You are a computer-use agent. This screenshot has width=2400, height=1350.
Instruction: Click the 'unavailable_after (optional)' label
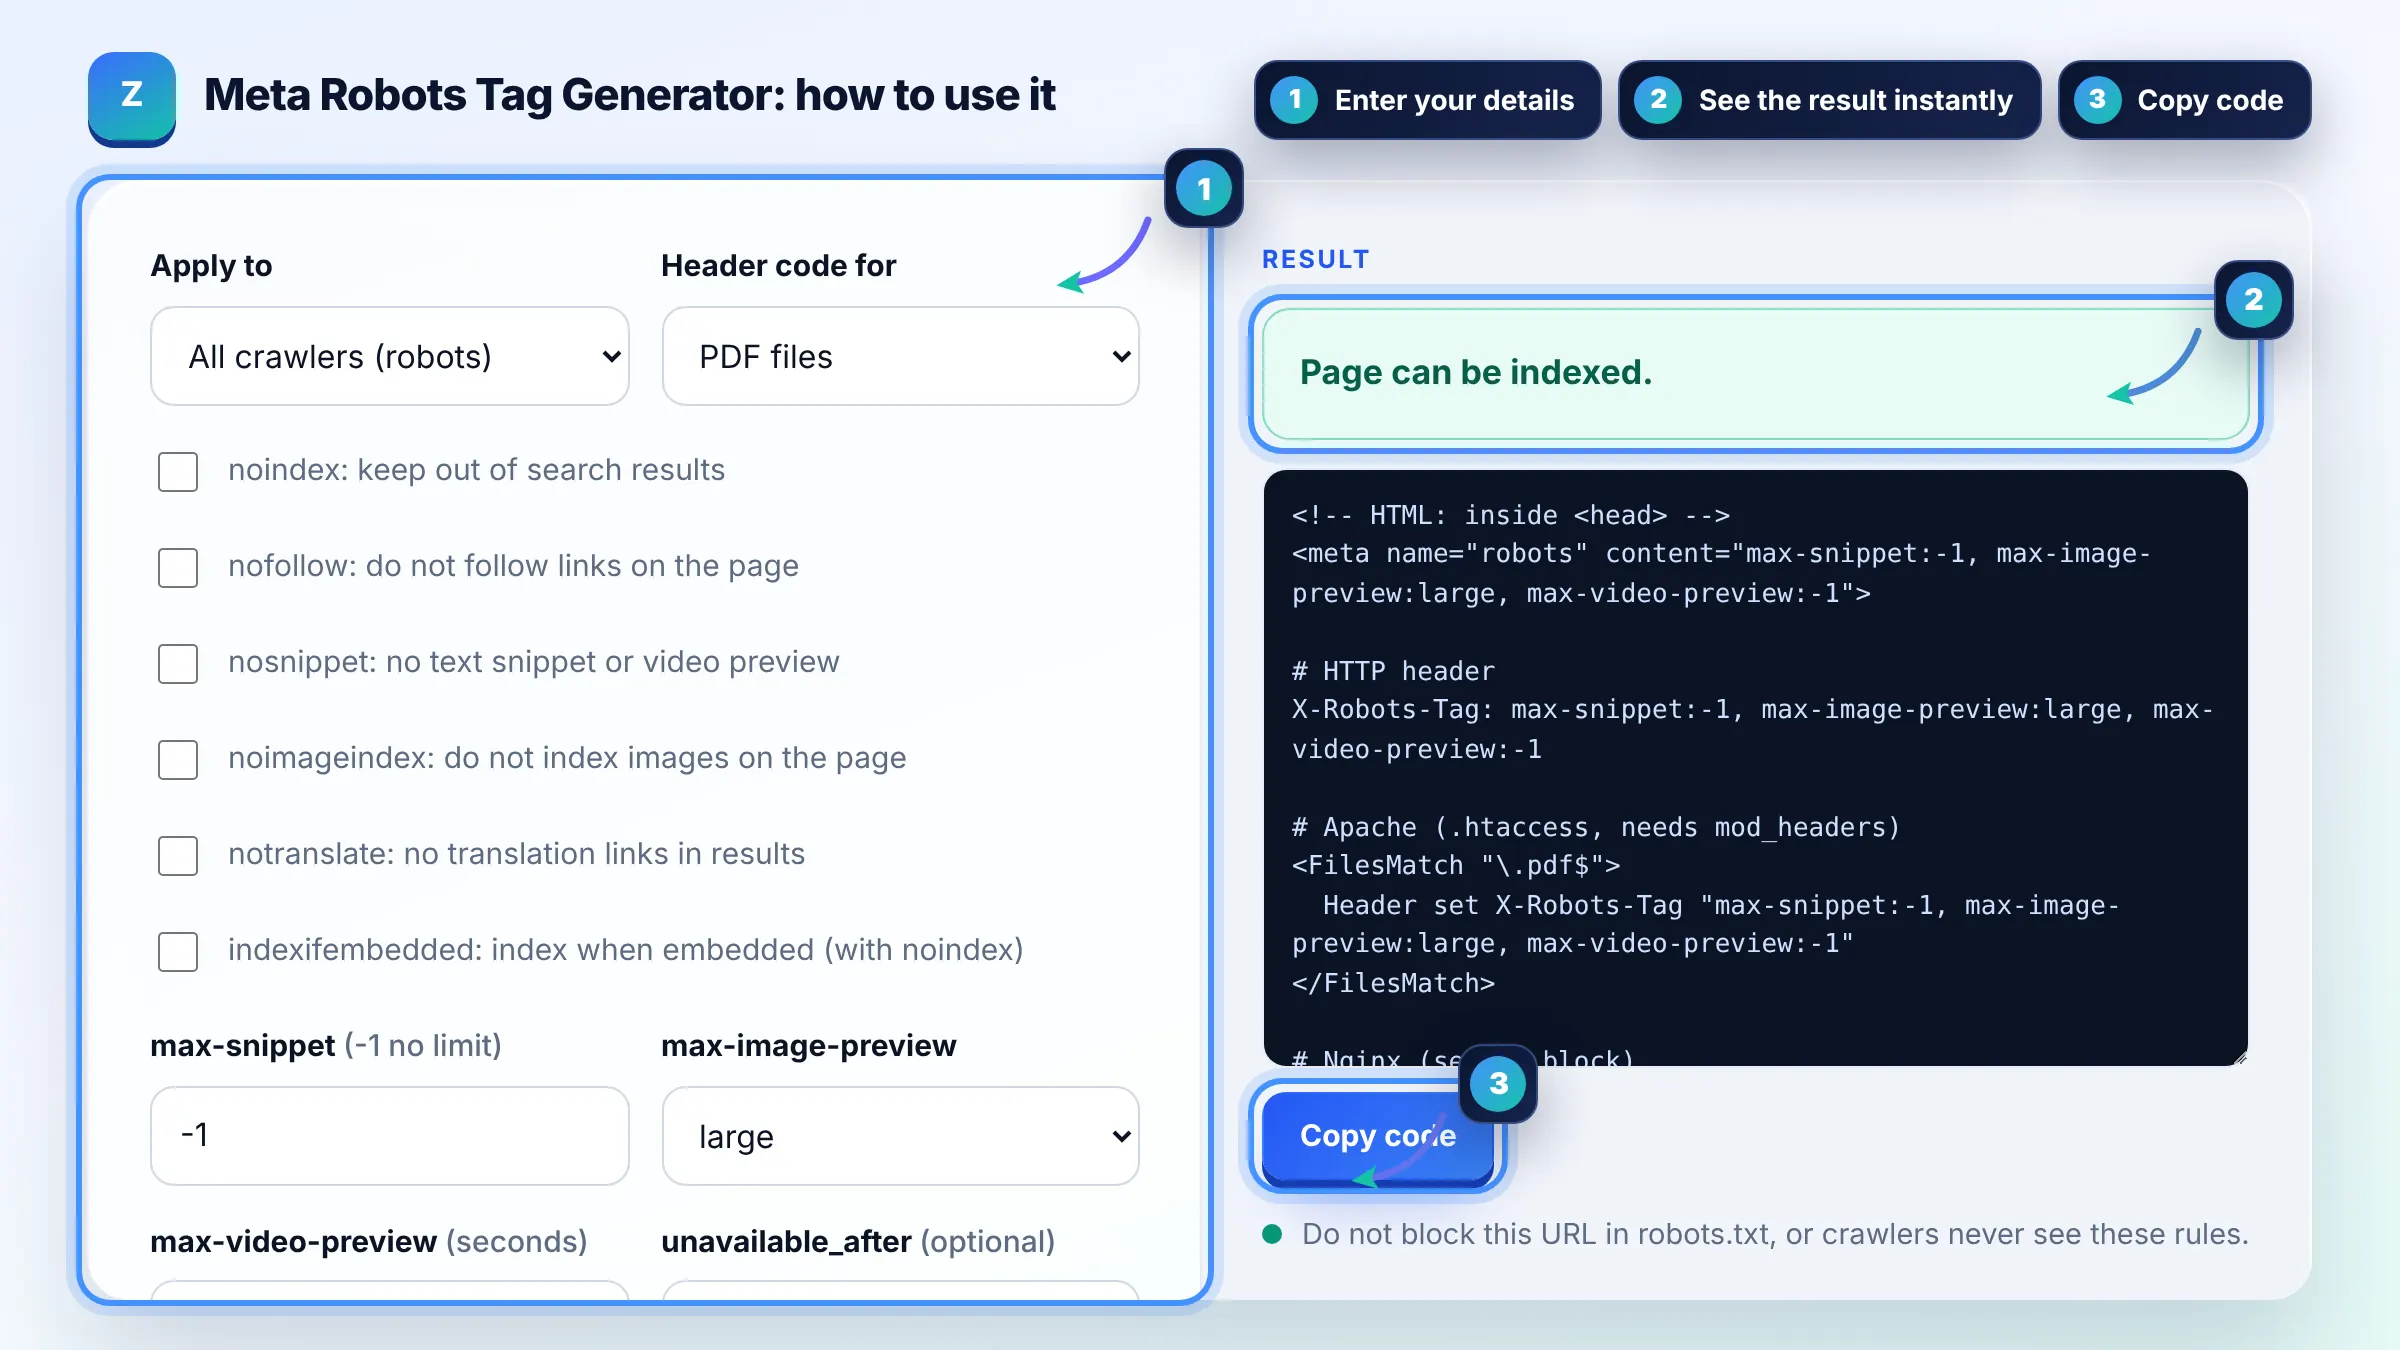tap(858, 1241)
